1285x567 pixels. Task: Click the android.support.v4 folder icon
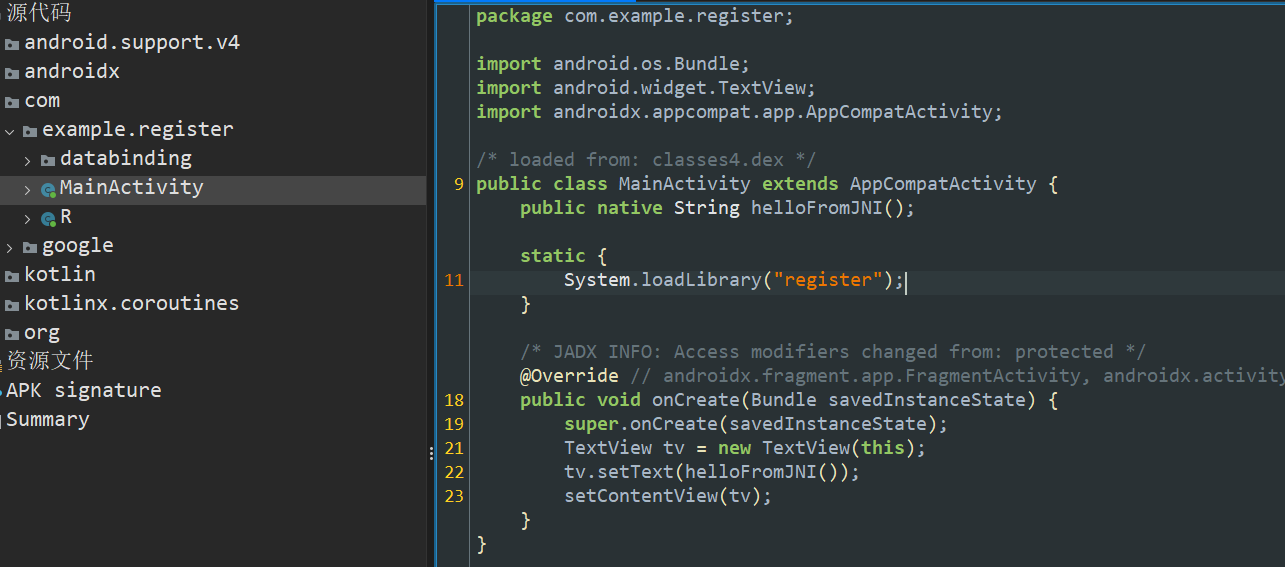pos(12,44)
